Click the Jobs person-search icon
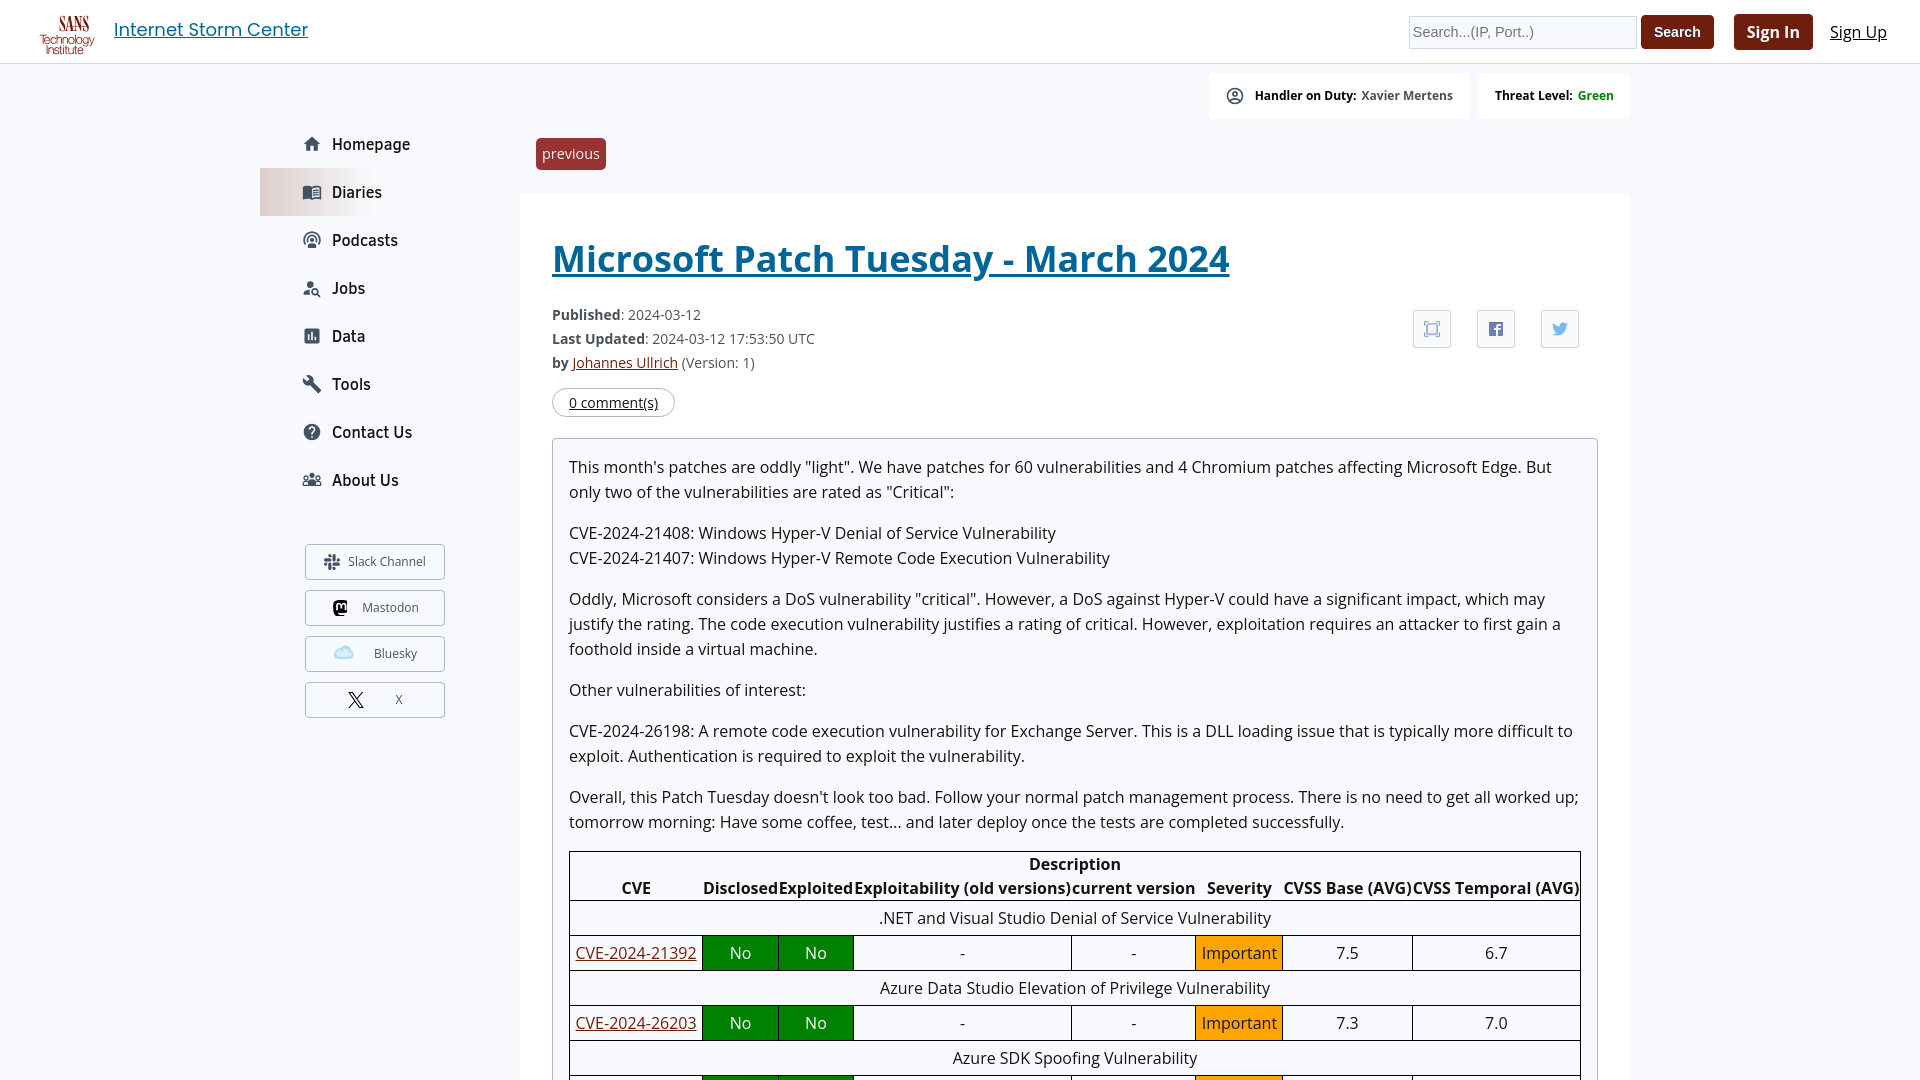Screen dimensions: 1920x1080 click(312, 288)
